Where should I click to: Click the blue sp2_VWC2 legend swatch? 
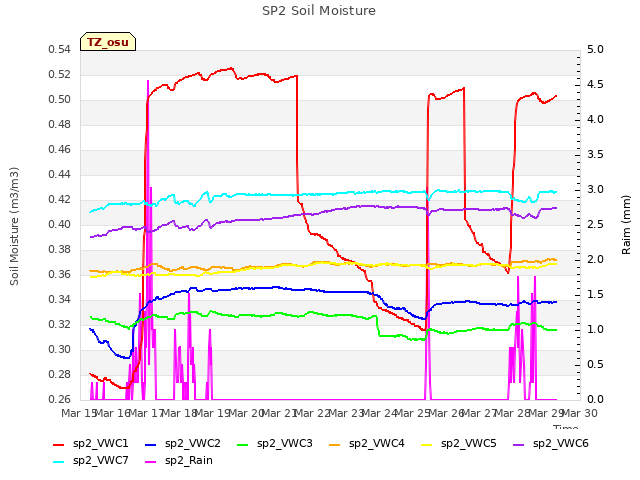(151, 444)
